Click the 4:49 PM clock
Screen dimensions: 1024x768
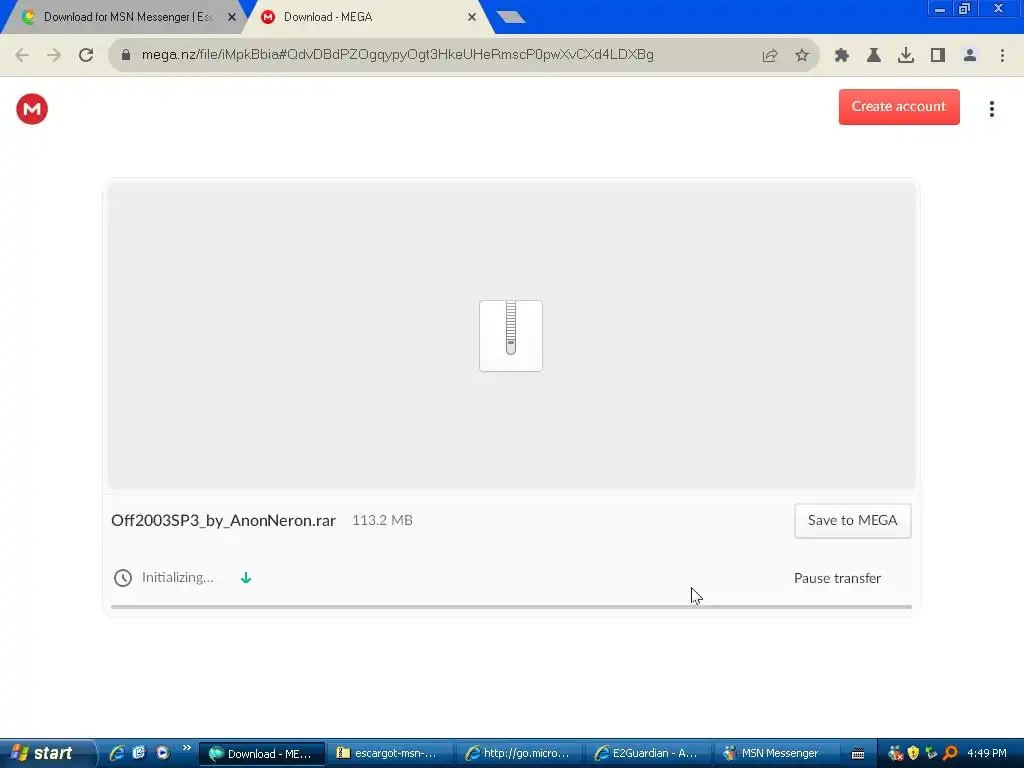click(x=986, y=753)
